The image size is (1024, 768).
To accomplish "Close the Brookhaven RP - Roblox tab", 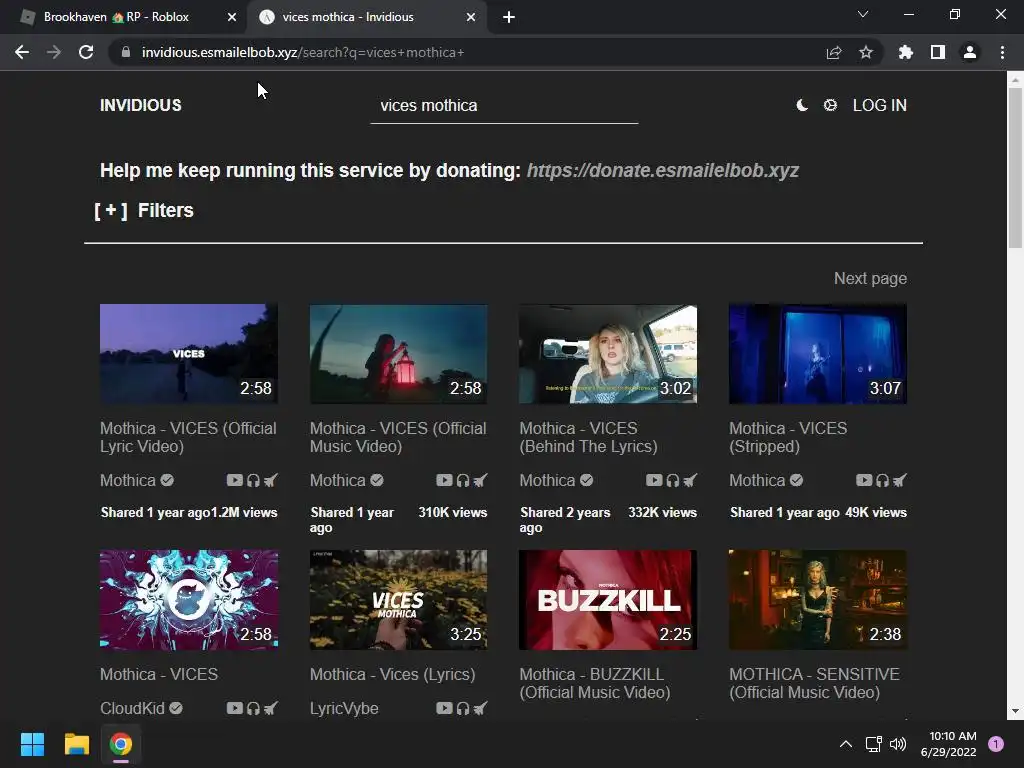I will (x=232, y=17).
